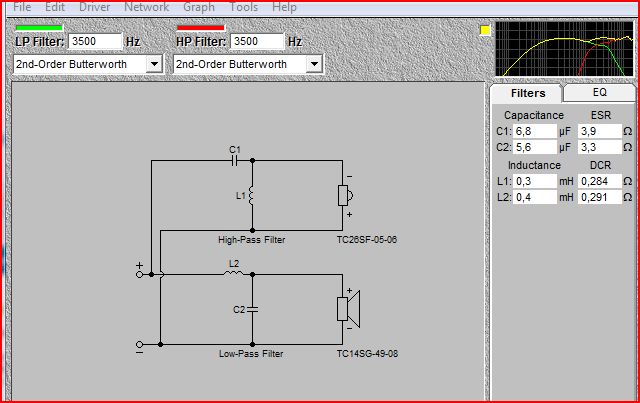Click the HP Filter label
640x403 pixels.
tap(200, 42)
